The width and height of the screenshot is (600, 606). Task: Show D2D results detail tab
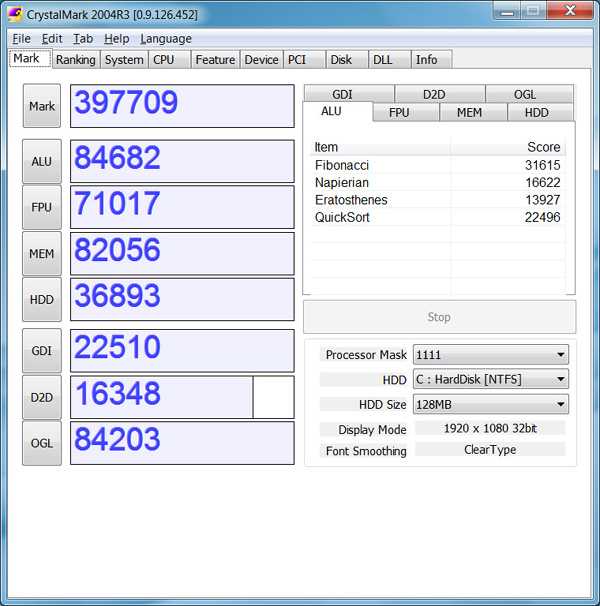pos(440,94)
